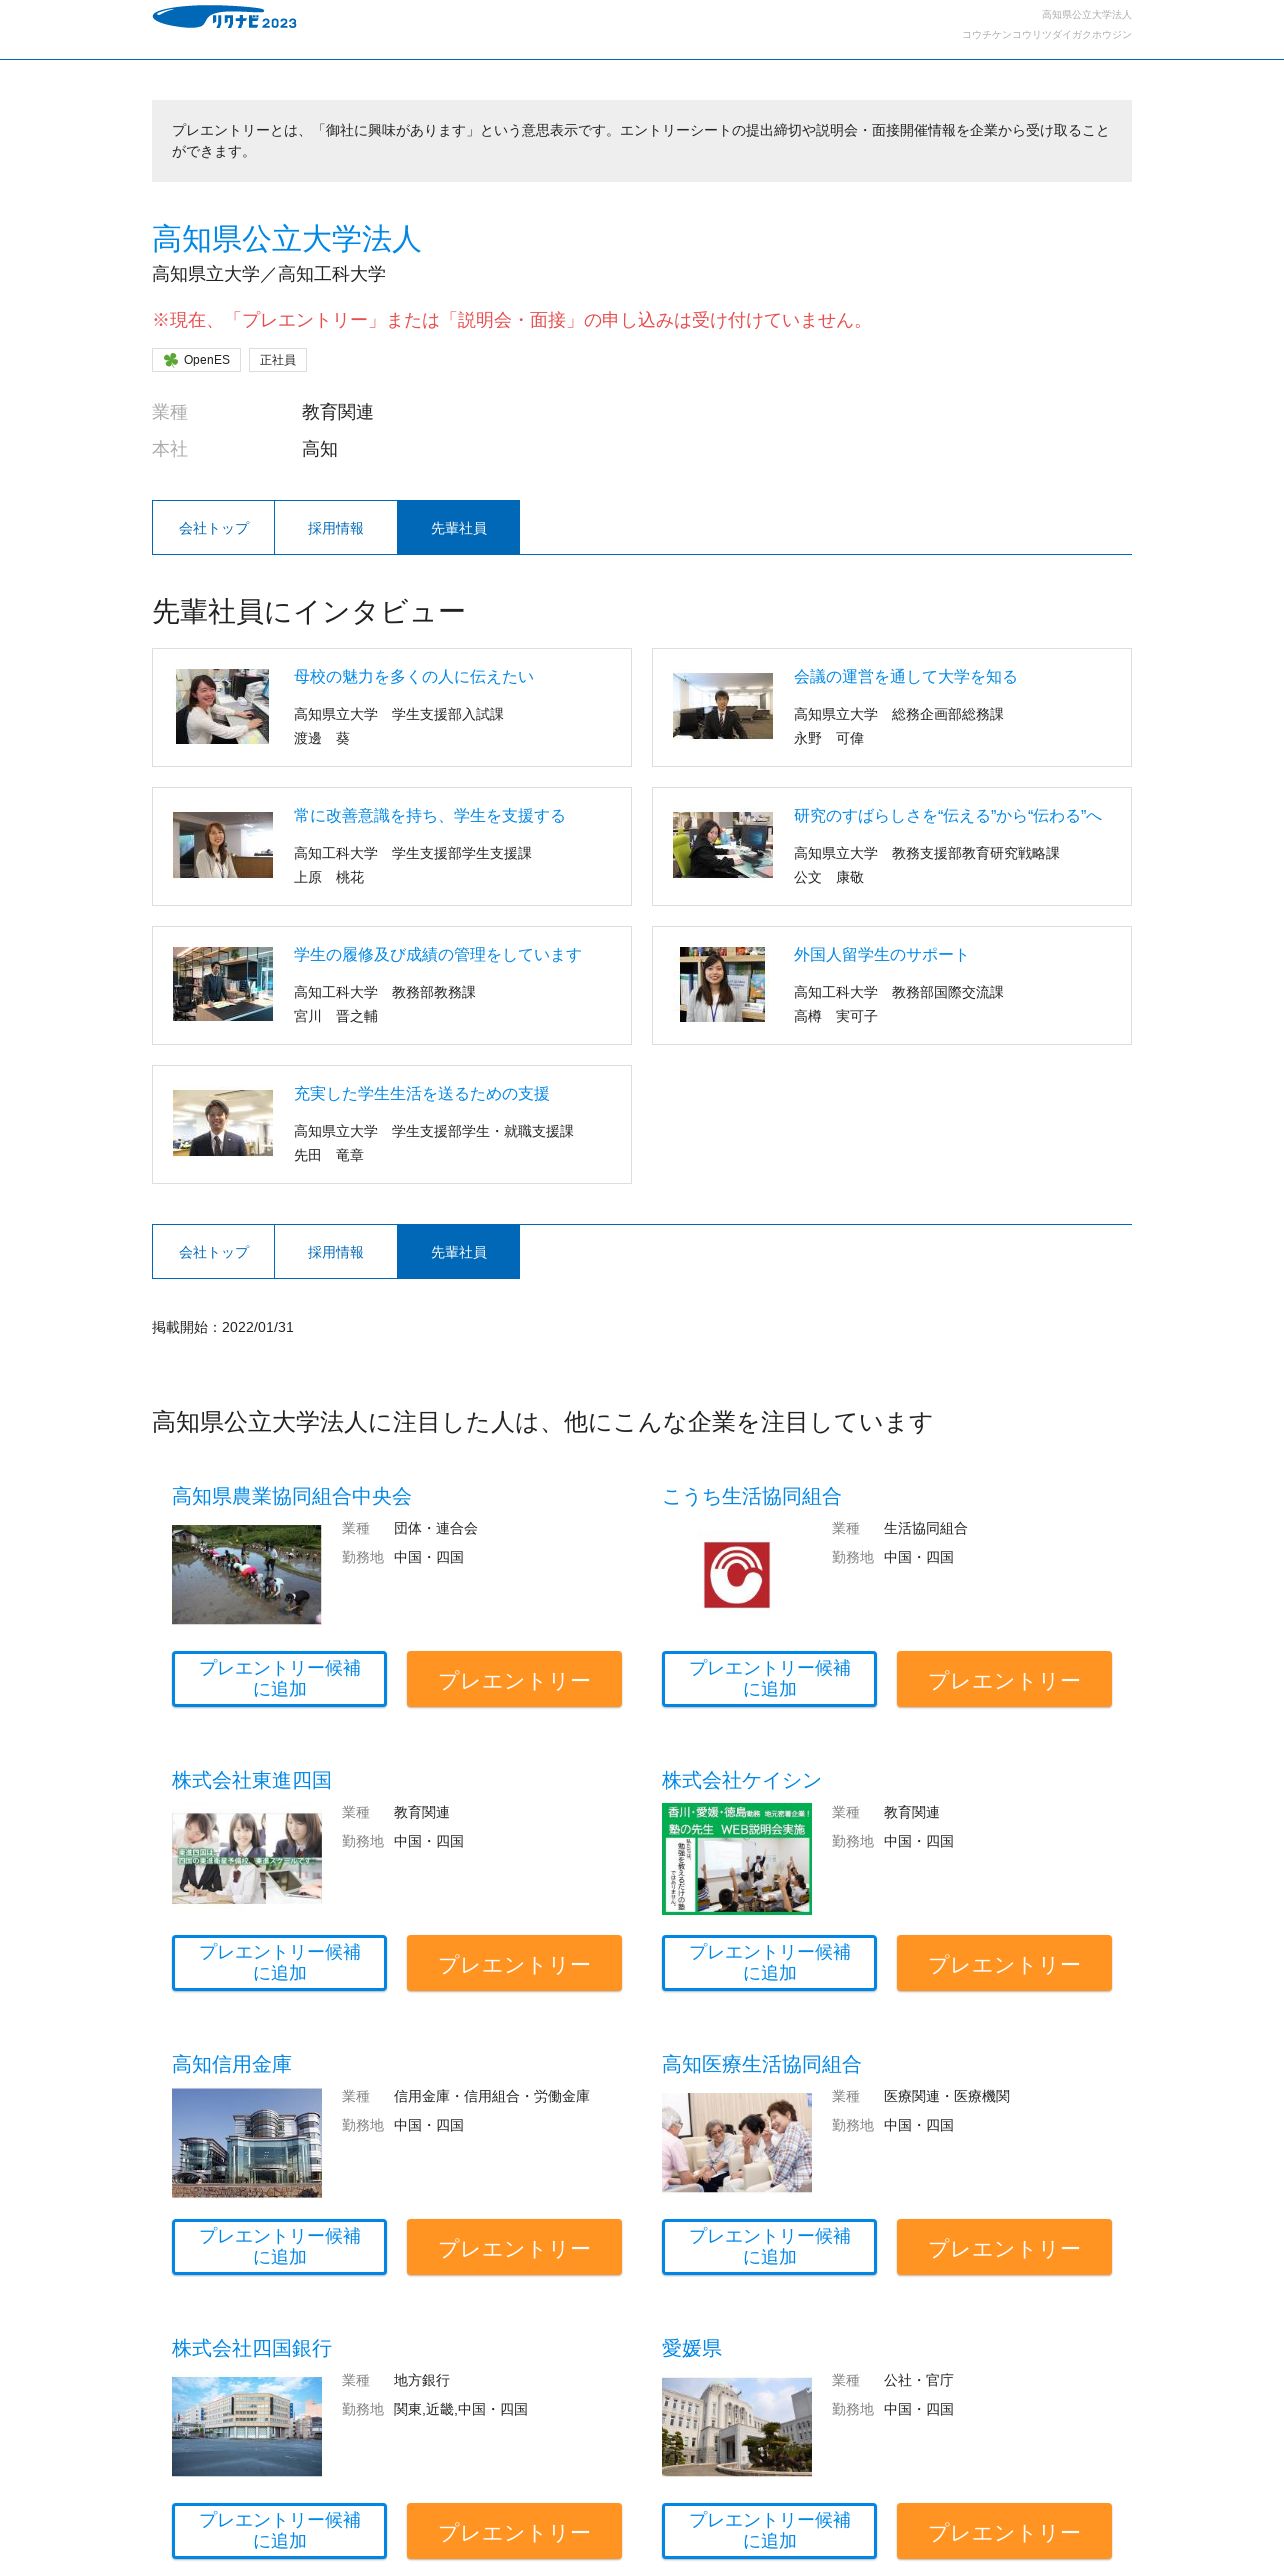Viewport: 1284px width, 2568px height.
Task: Open the lower 採用情報 tab
Action: click(x=336, y=1252)
